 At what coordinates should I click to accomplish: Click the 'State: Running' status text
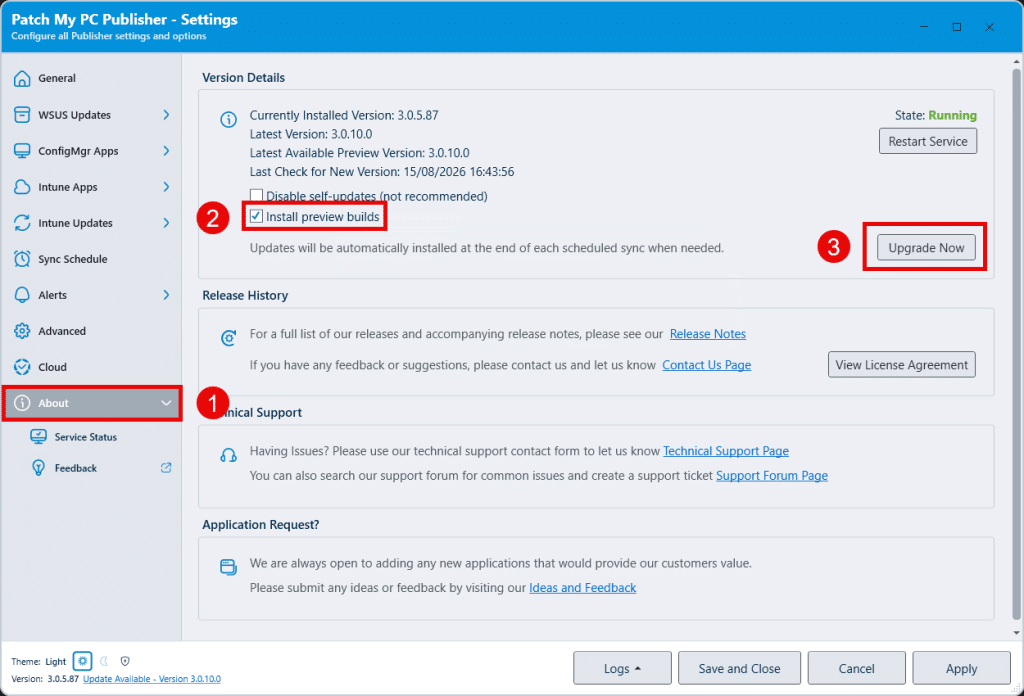coord(935,116)
